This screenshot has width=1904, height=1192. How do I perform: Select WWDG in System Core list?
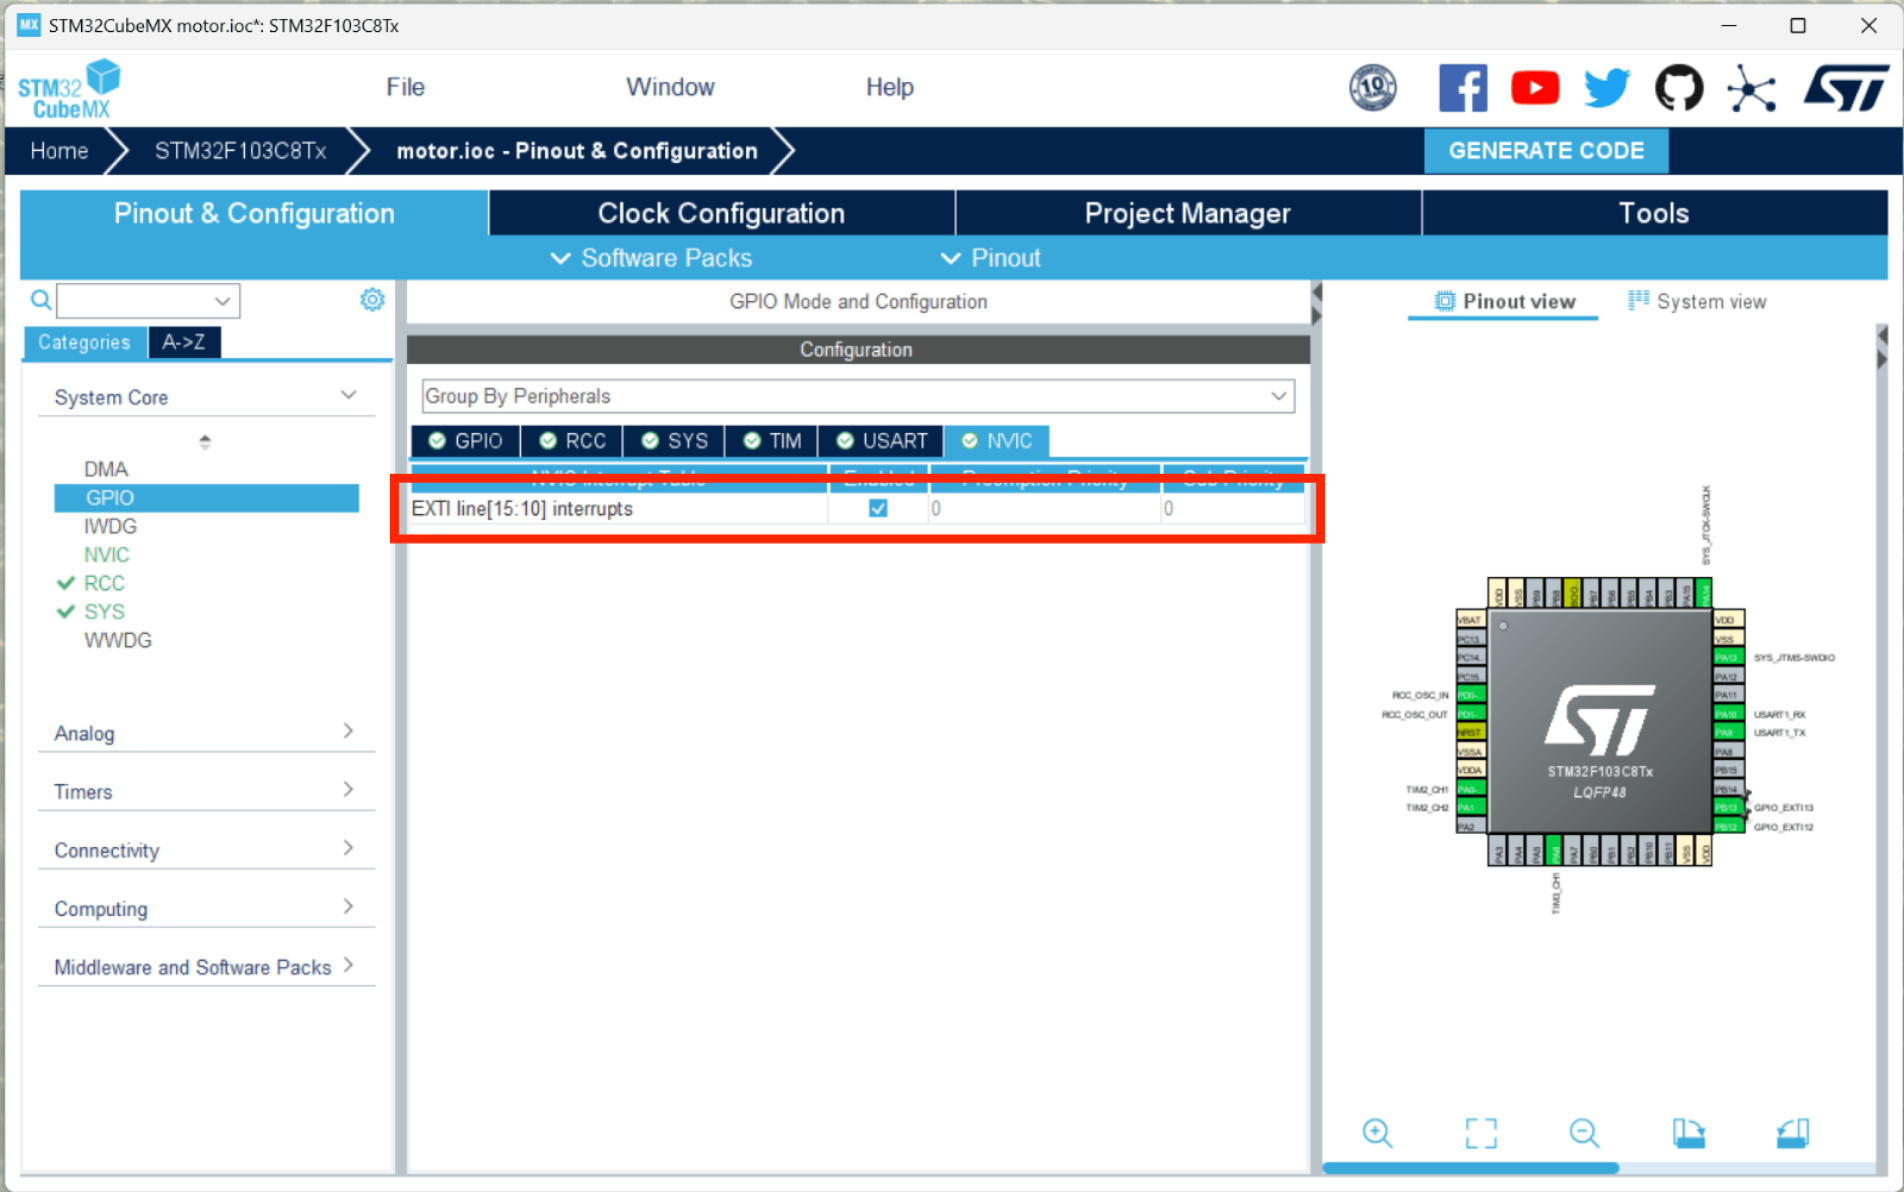tap(118, 640)
